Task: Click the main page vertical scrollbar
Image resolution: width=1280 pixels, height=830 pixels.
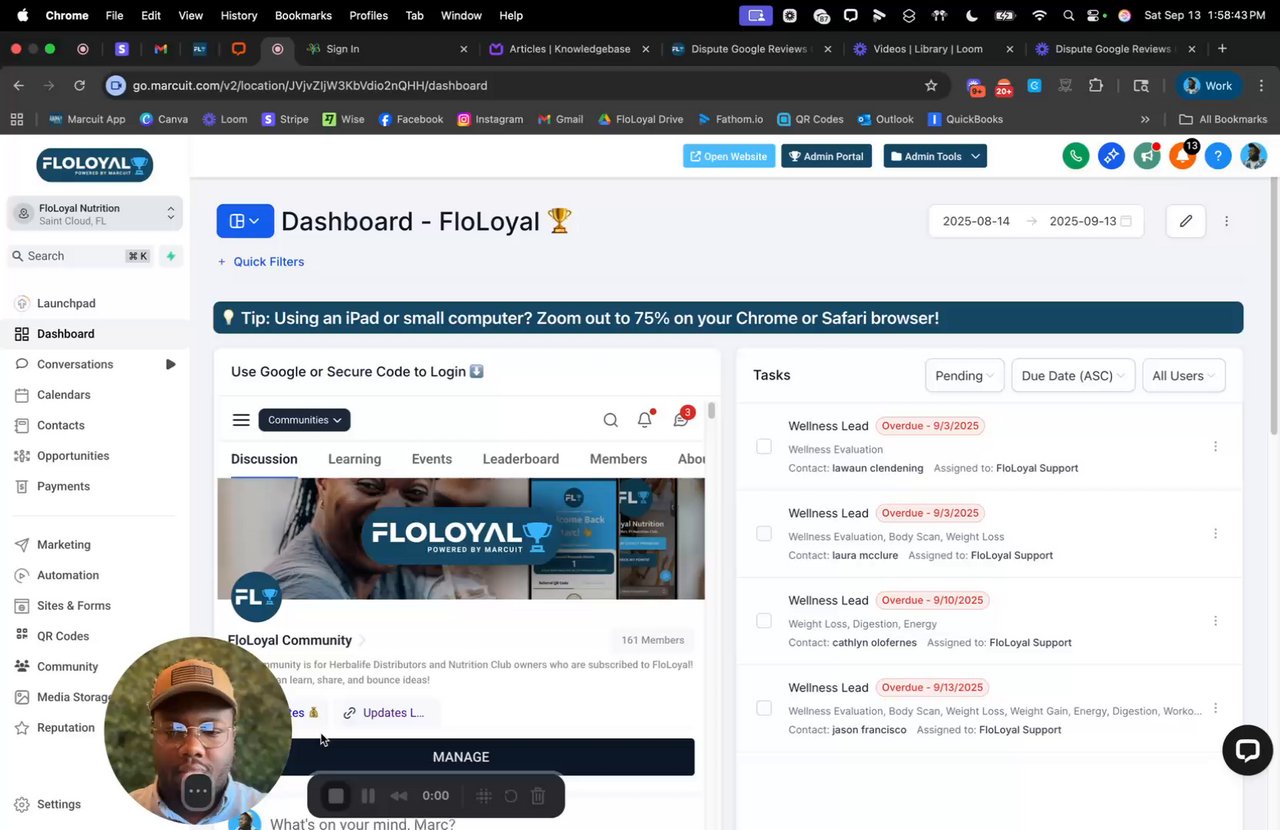Action: (x=1274, y=305)
